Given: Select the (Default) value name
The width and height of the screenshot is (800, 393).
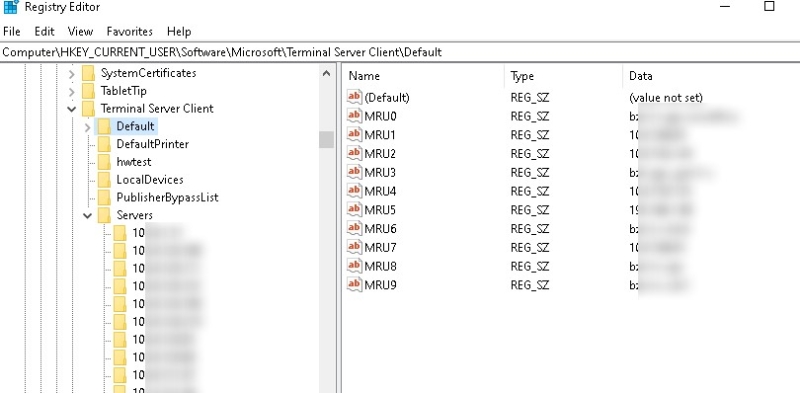Looking at the screenshot, I should (387, 97).
